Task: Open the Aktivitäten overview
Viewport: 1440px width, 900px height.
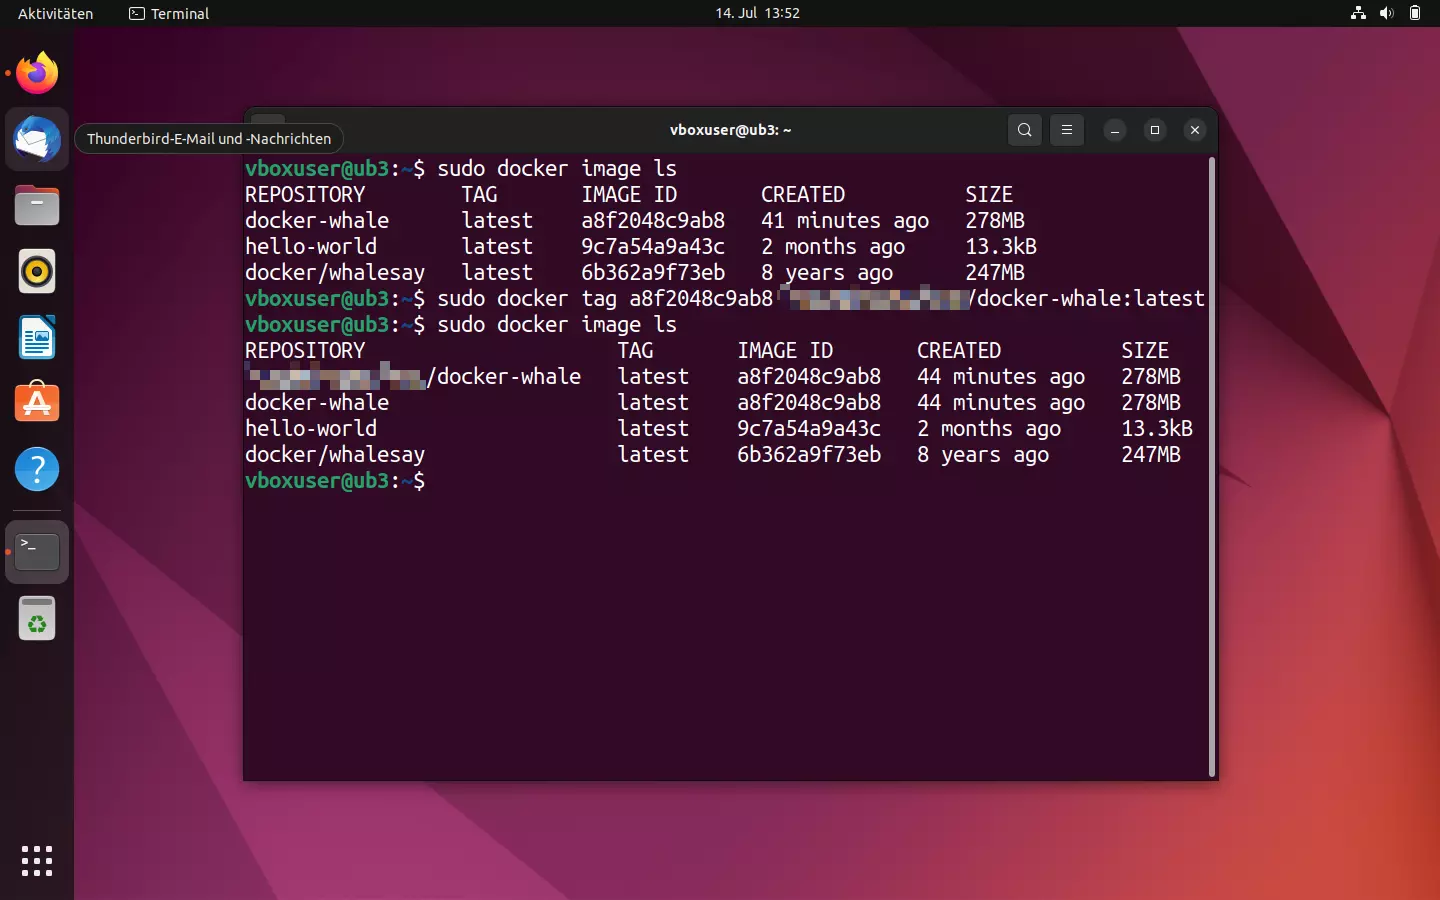Action: pyautogui.click(x=53, y=13)
